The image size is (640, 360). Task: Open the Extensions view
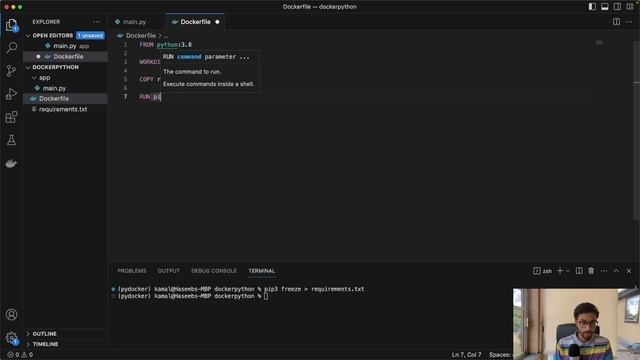pos(11,117)
